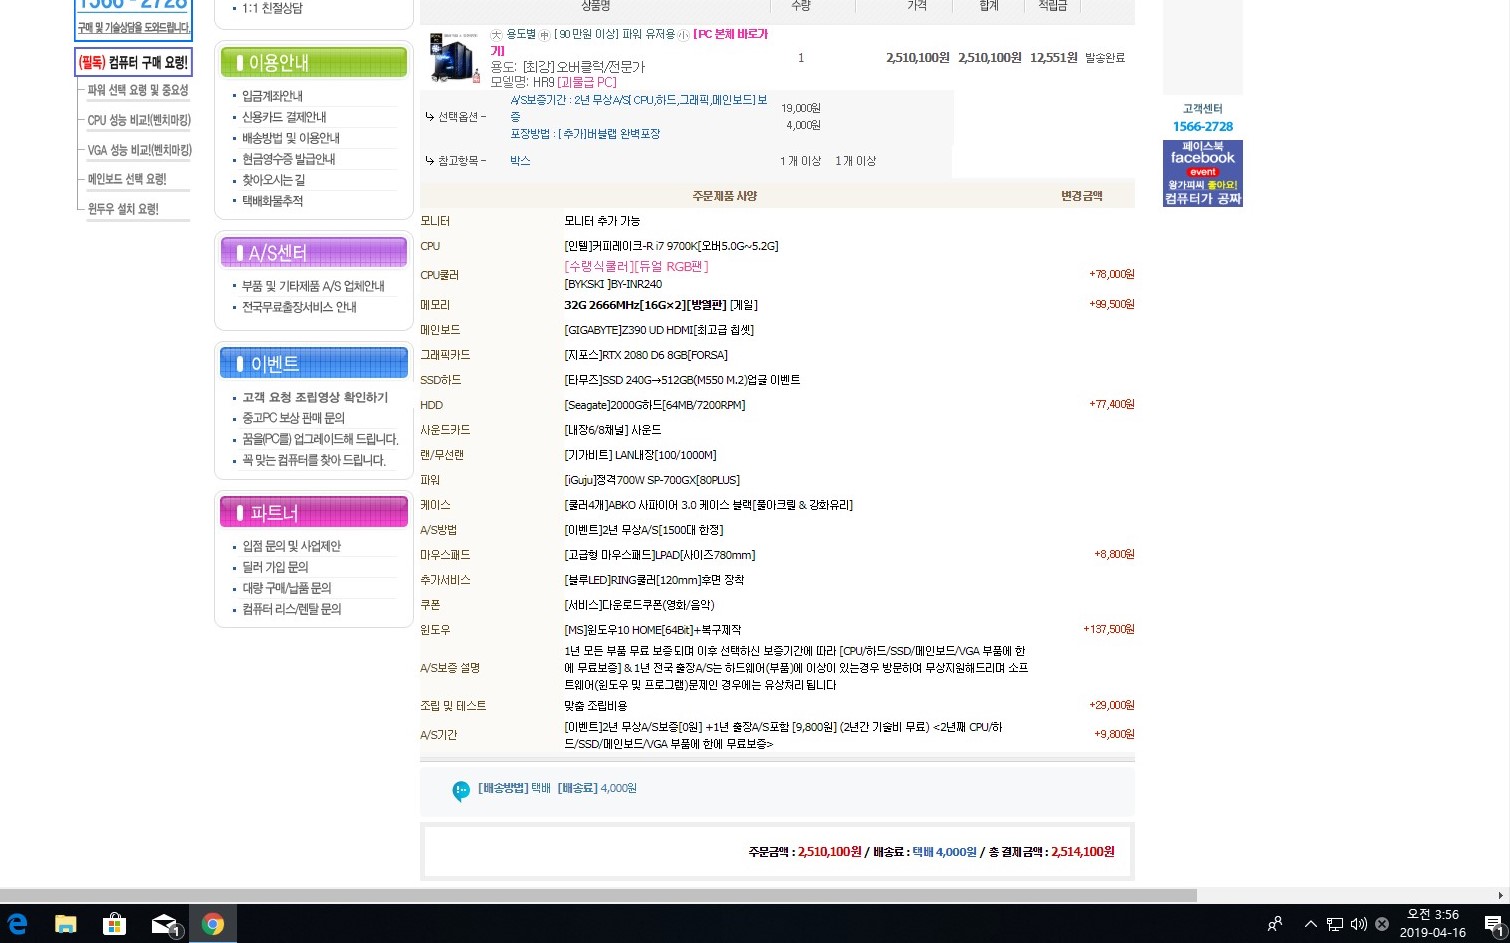Click the 윈도우10 HOME 64Bit spec
Screen dimensions: 1510x943
point(653,630)
